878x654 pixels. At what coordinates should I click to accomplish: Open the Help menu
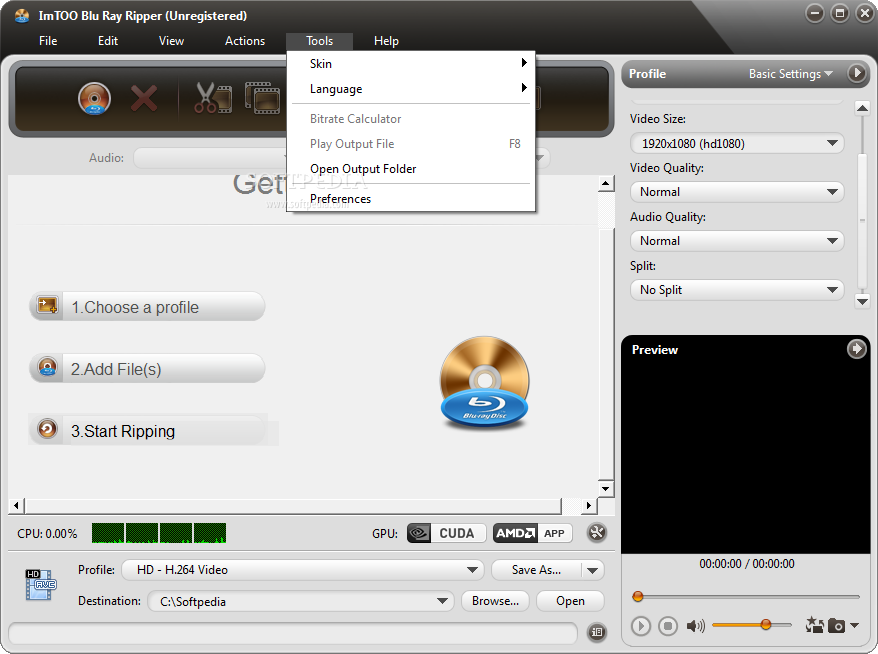(x=386, y=41)
